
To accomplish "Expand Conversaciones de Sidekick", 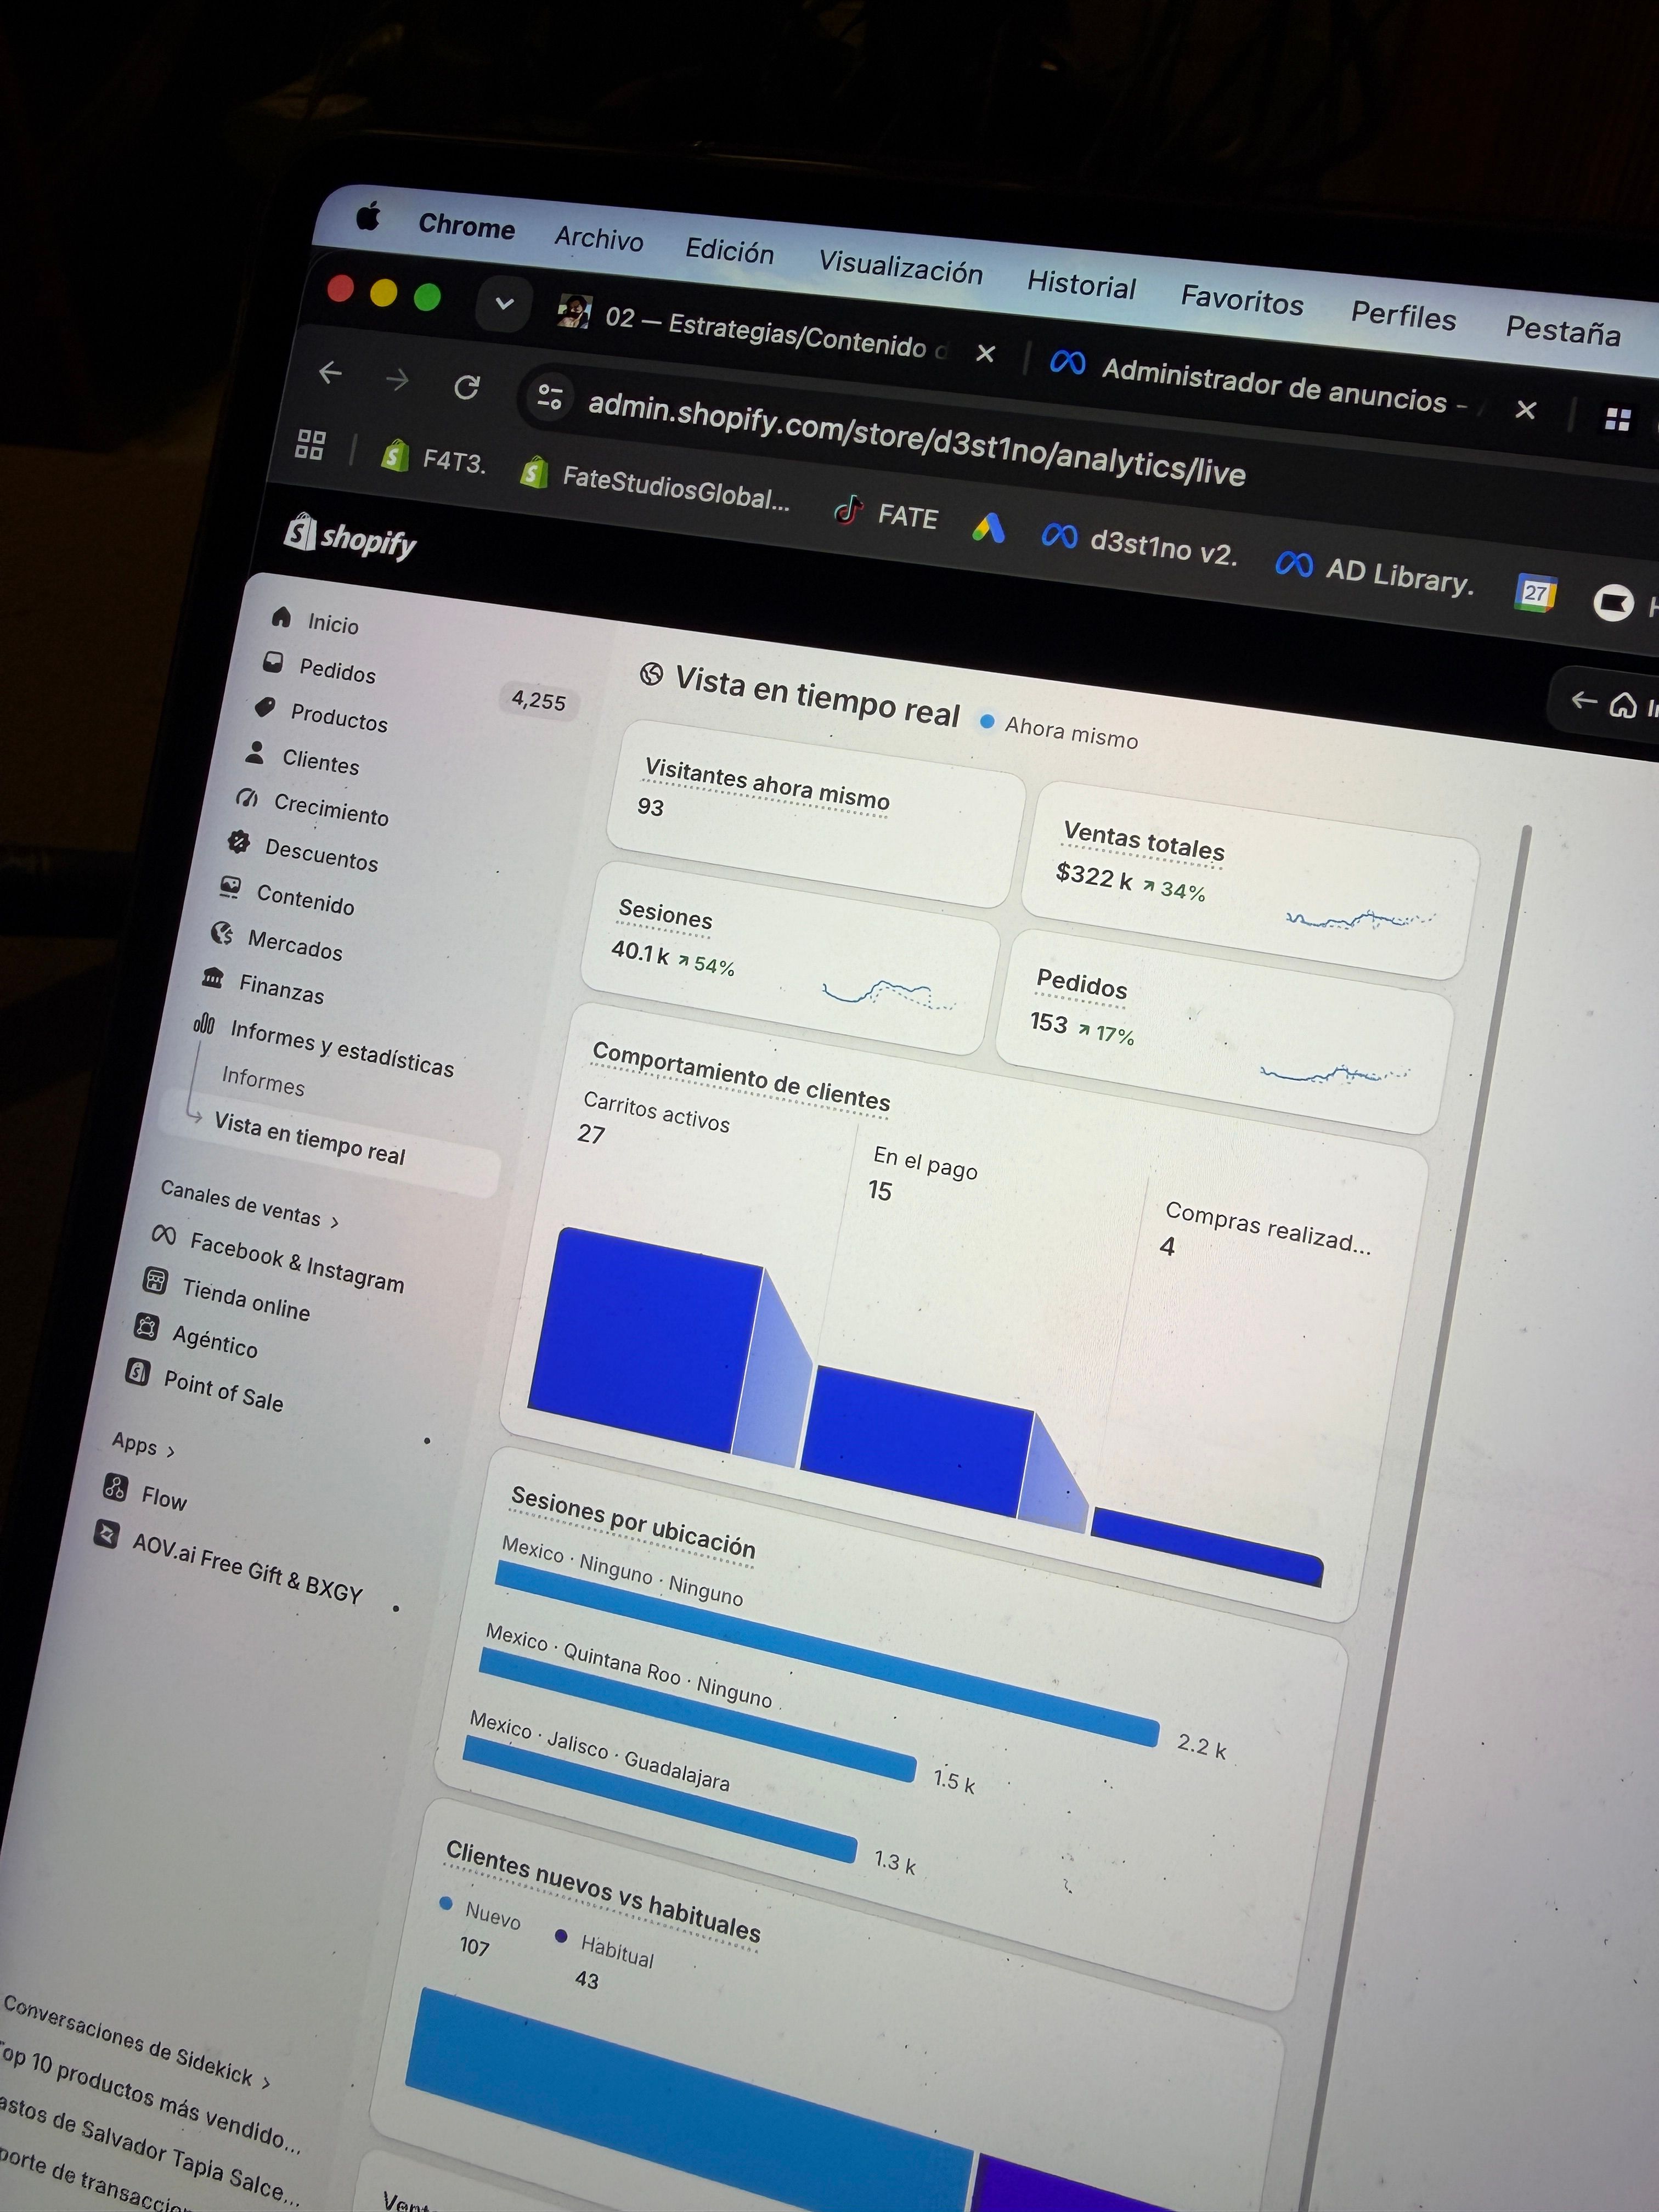I will coord(136,2044).
